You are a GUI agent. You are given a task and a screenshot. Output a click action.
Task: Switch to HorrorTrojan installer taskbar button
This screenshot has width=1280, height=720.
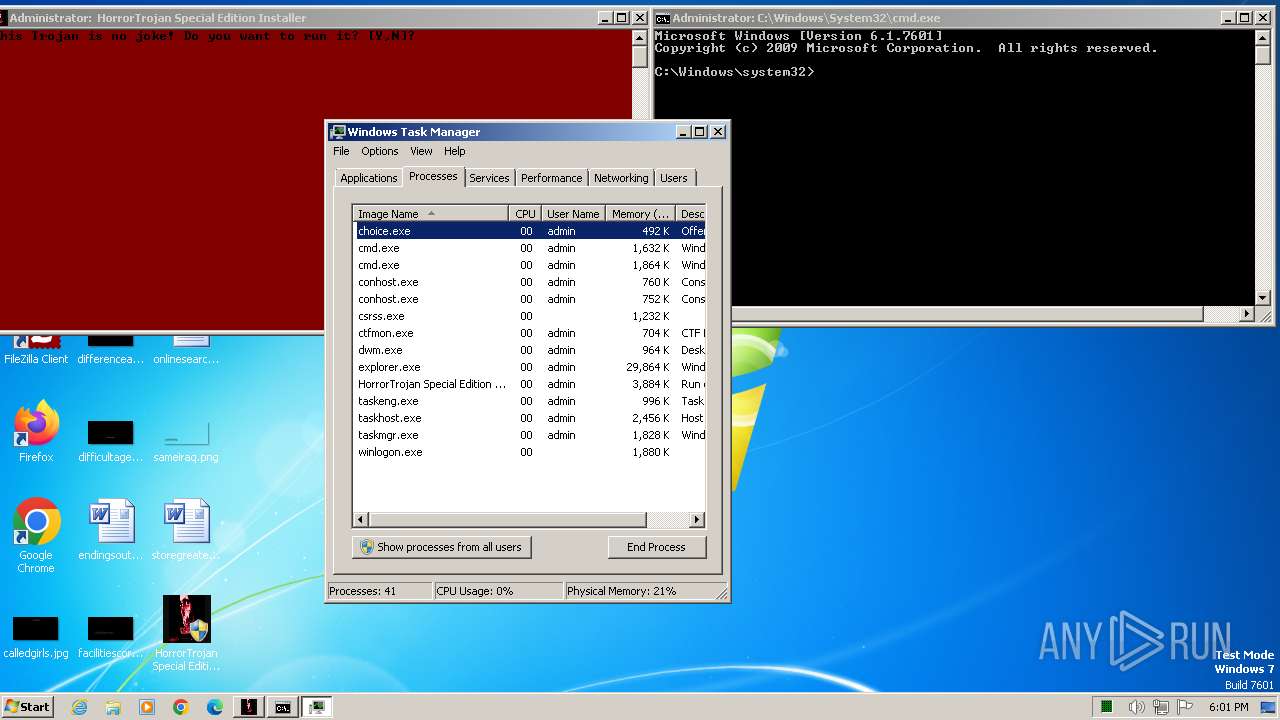[x=249, y=707]
